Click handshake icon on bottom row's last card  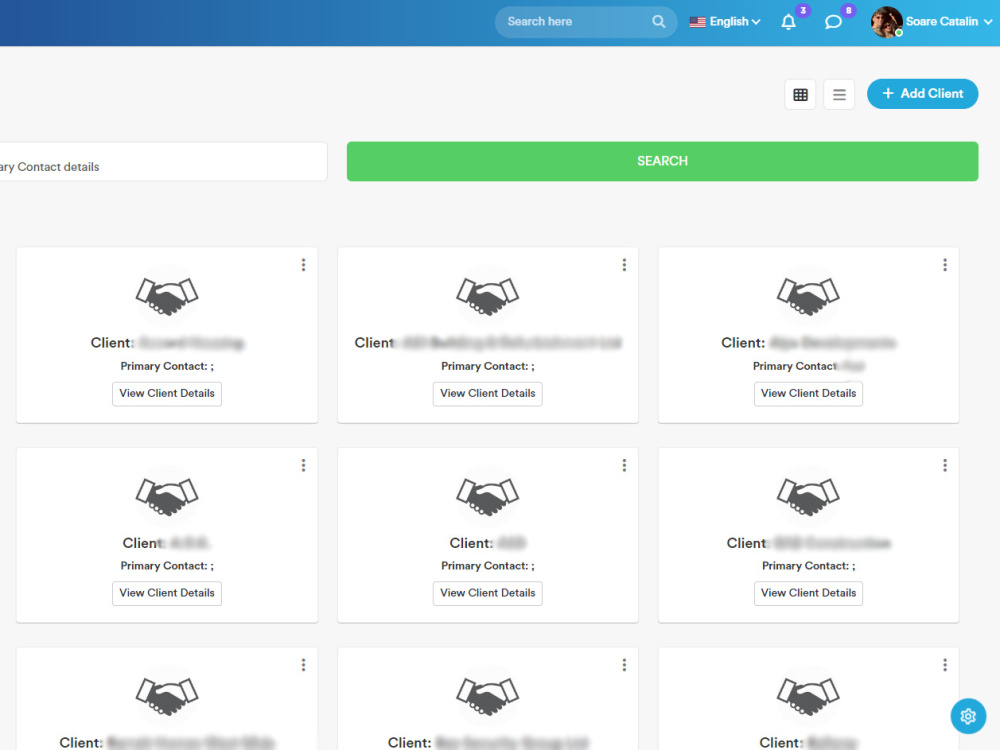point(809,696)
